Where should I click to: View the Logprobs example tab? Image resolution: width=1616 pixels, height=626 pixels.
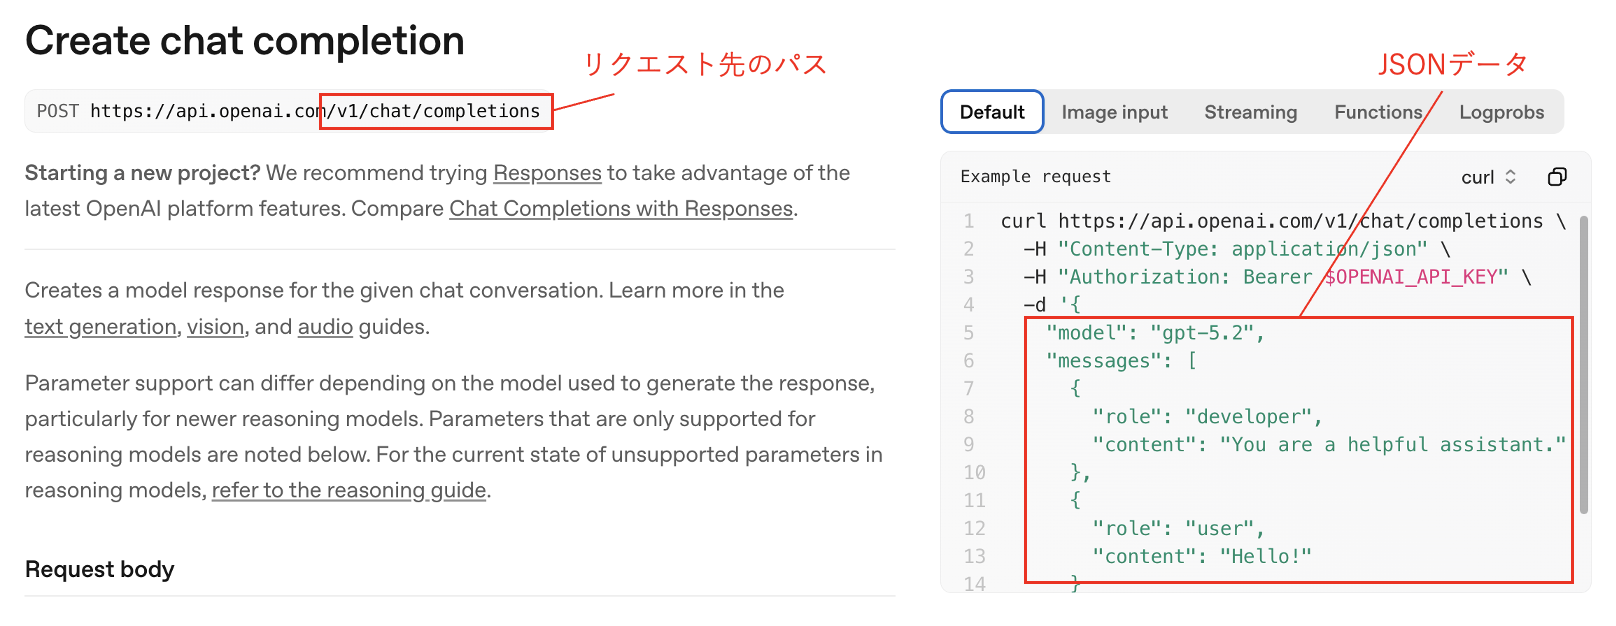[1501, 112]
